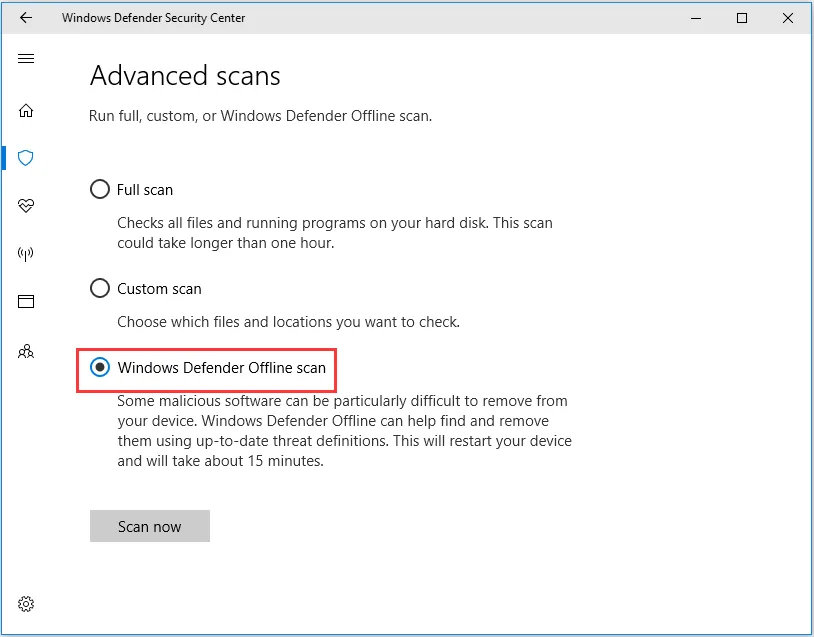Open Family options people icon
This screenshot has width=814, height=637.
coord(26,351)
